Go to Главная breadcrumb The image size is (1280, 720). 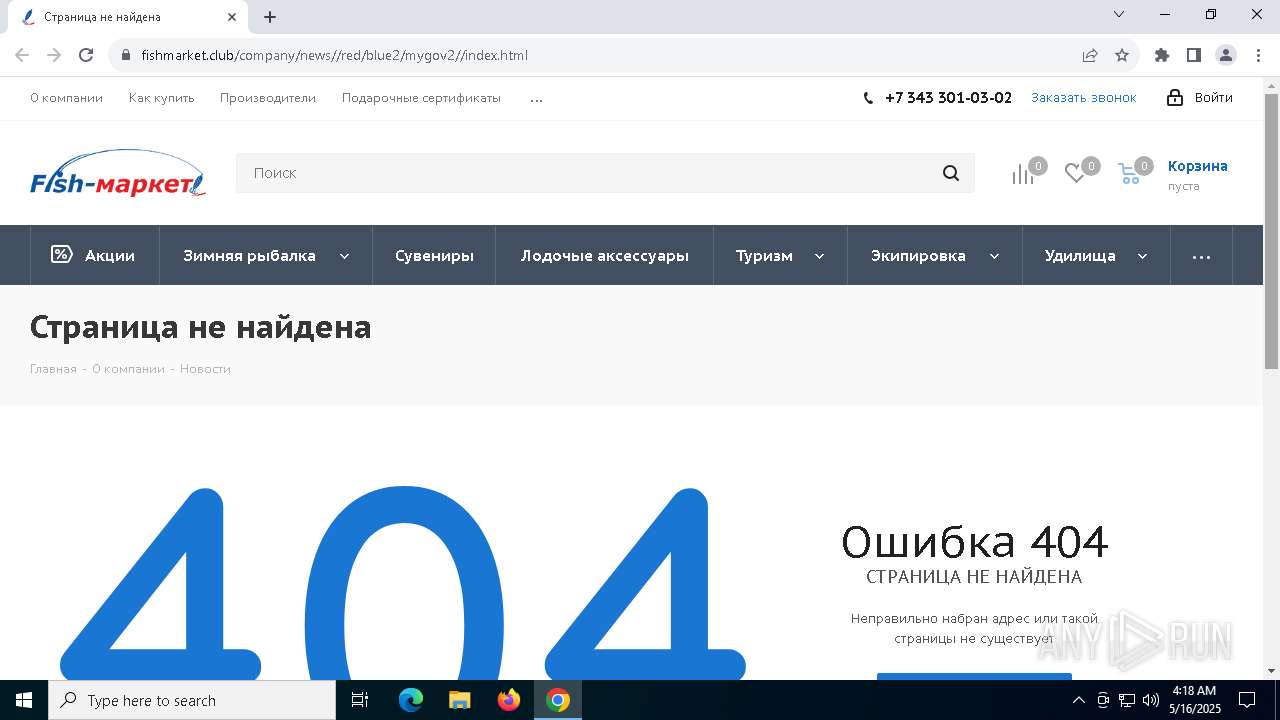point(53,369)
